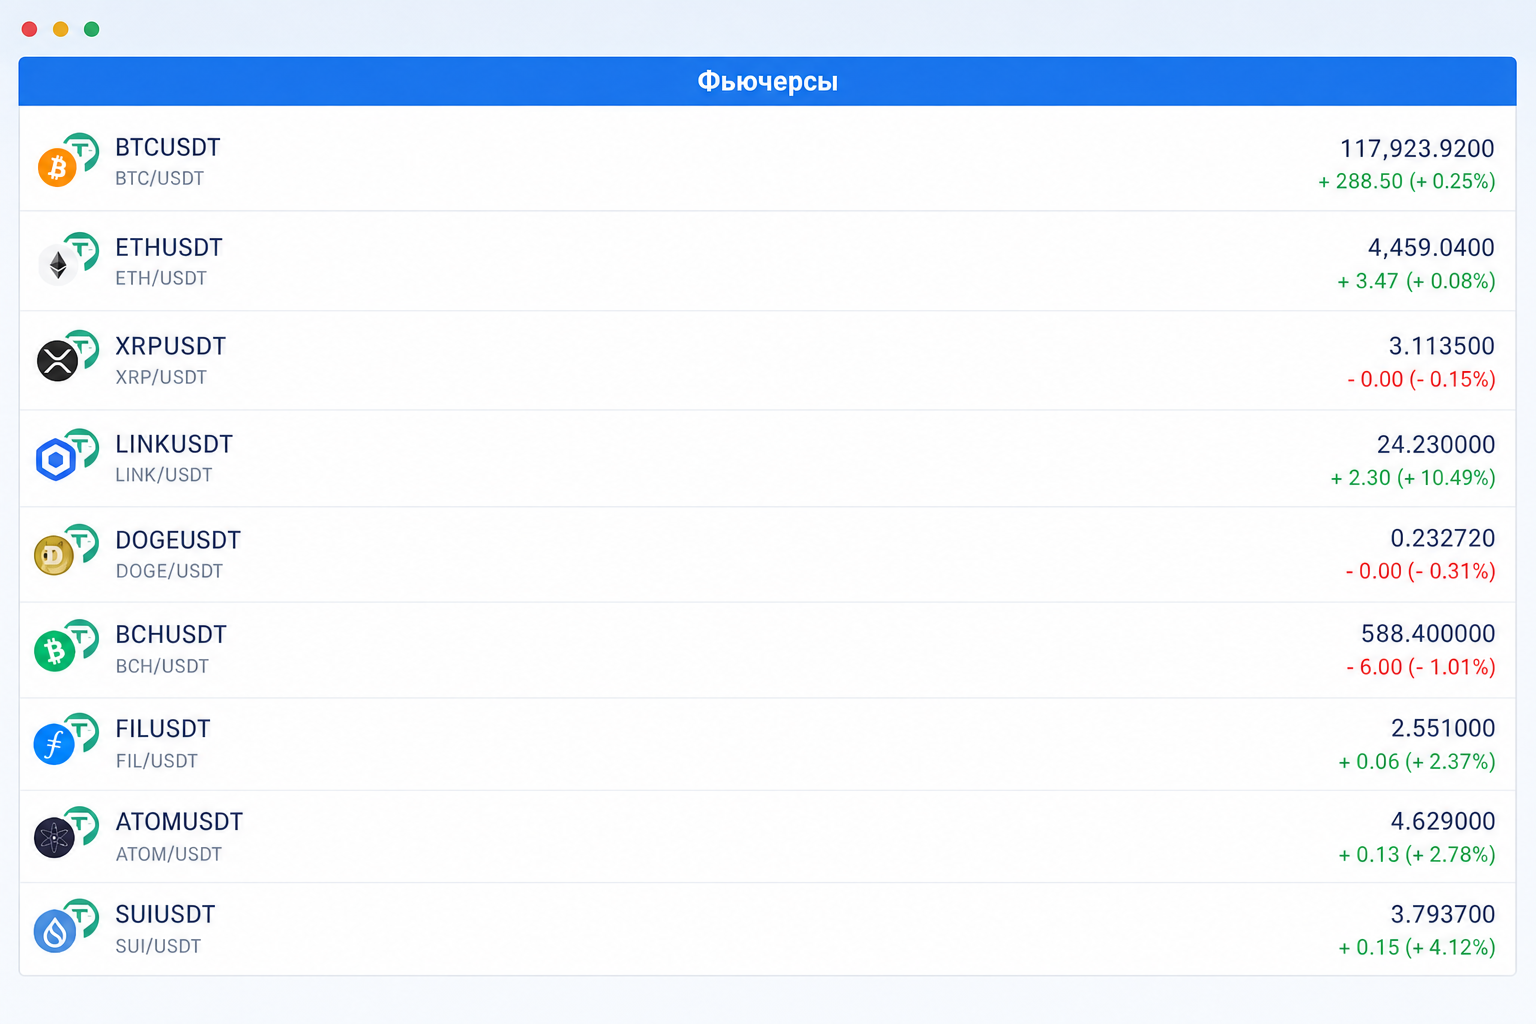
Task: Click the SUI droplet icon
Action: (54, 932)
